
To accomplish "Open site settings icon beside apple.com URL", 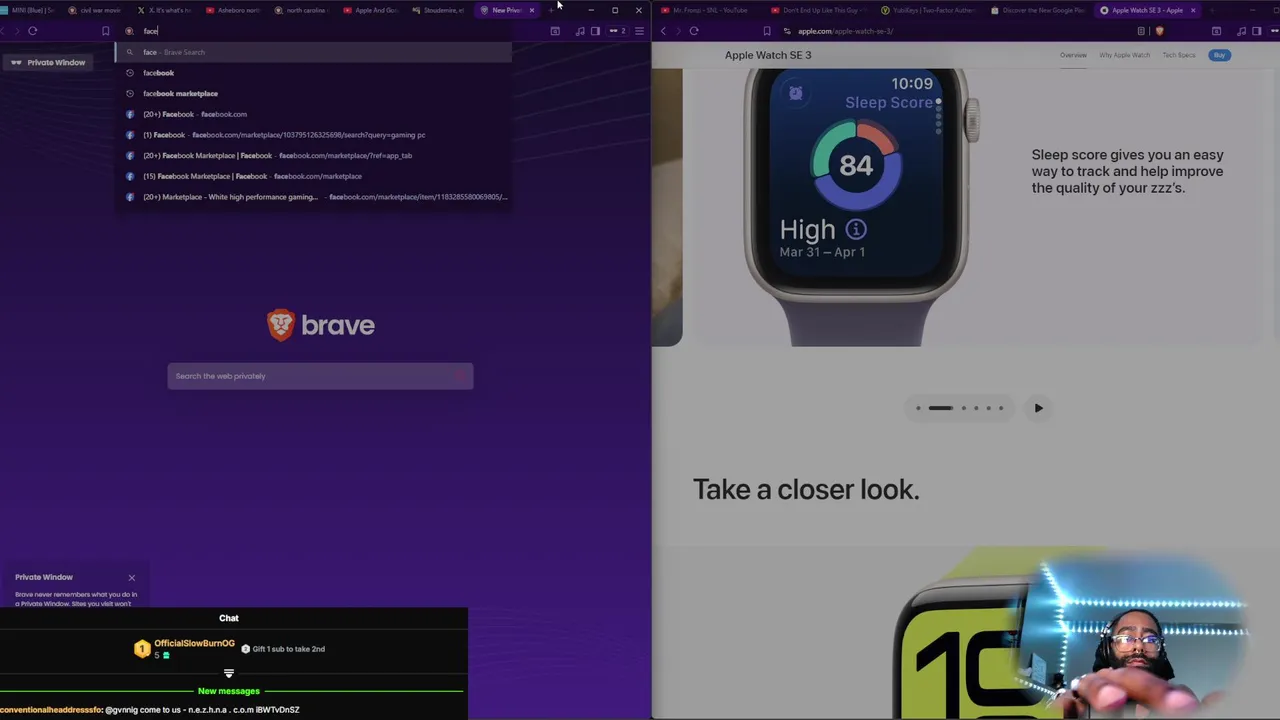I will [x=787, y=31].
